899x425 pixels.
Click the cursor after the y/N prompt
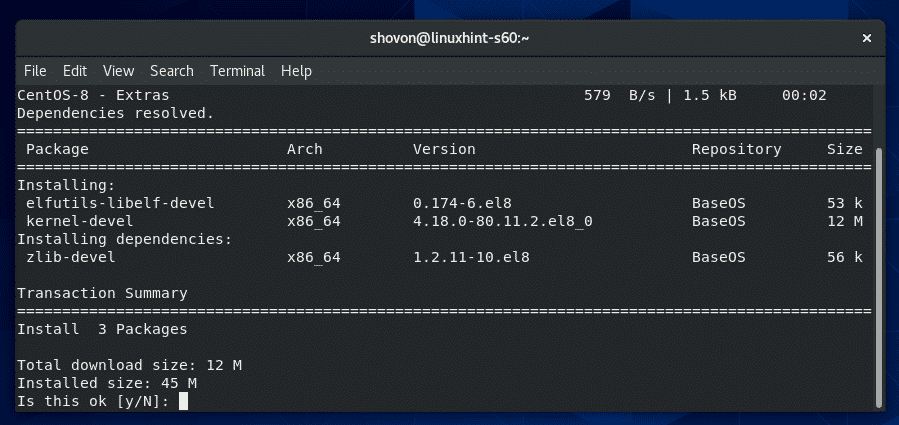pos(182,402)
